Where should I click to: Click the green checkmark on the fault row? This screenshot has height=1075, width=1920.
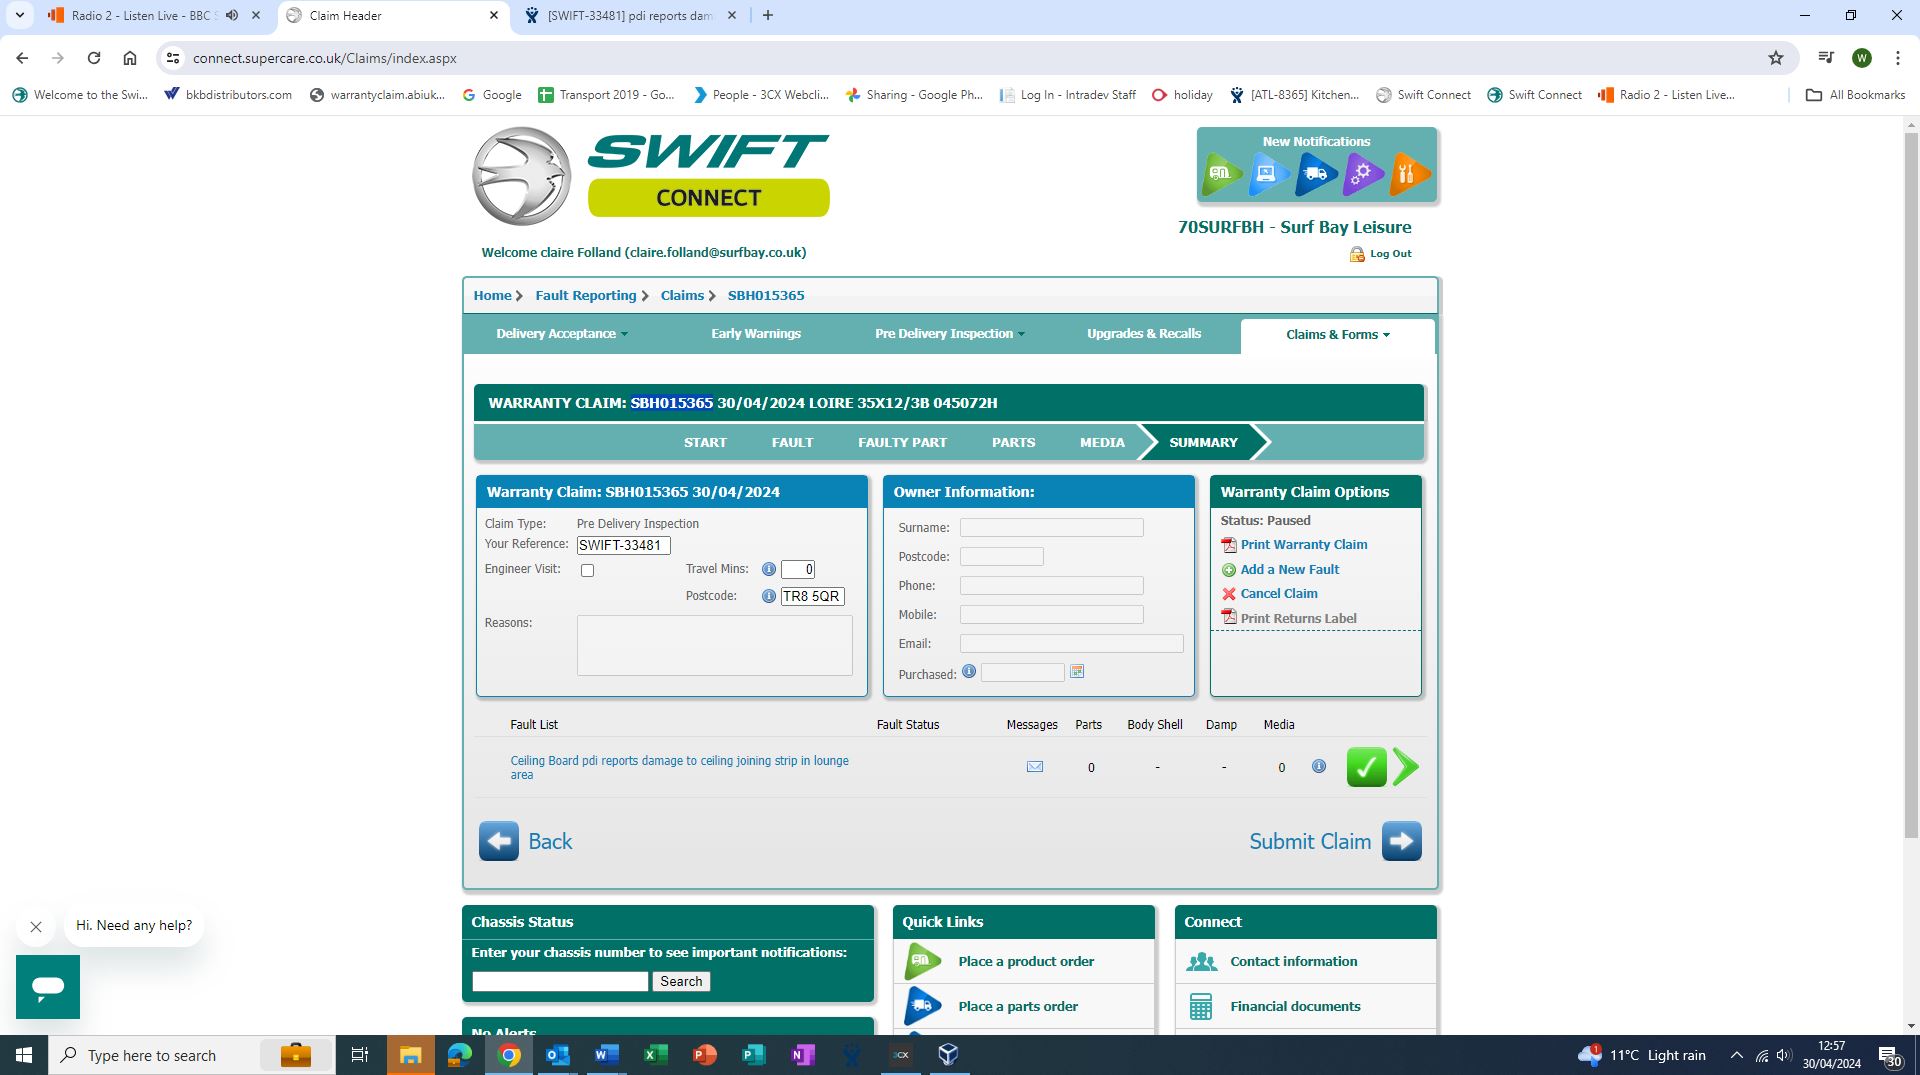coord(1366,767)
